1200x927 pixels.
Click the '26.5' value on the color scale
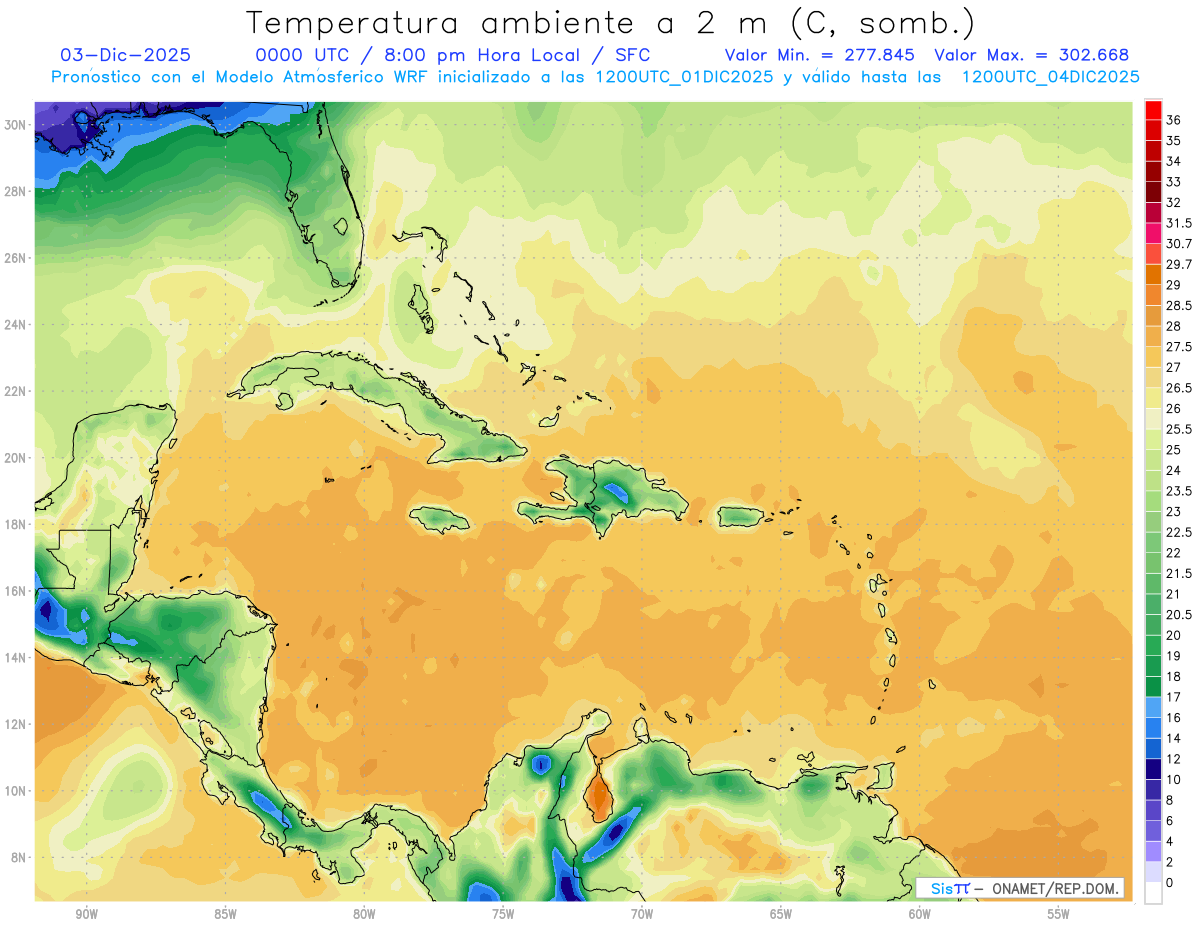[x=1179, y=388]
